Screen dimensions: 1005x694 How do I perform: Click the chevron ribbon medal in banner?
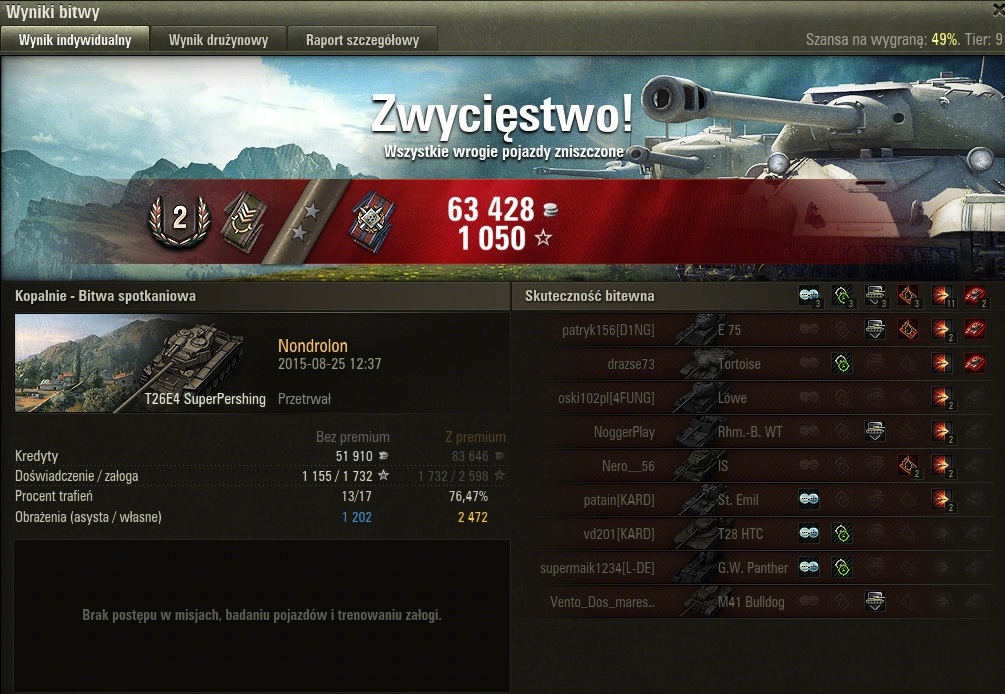(244, 221)
